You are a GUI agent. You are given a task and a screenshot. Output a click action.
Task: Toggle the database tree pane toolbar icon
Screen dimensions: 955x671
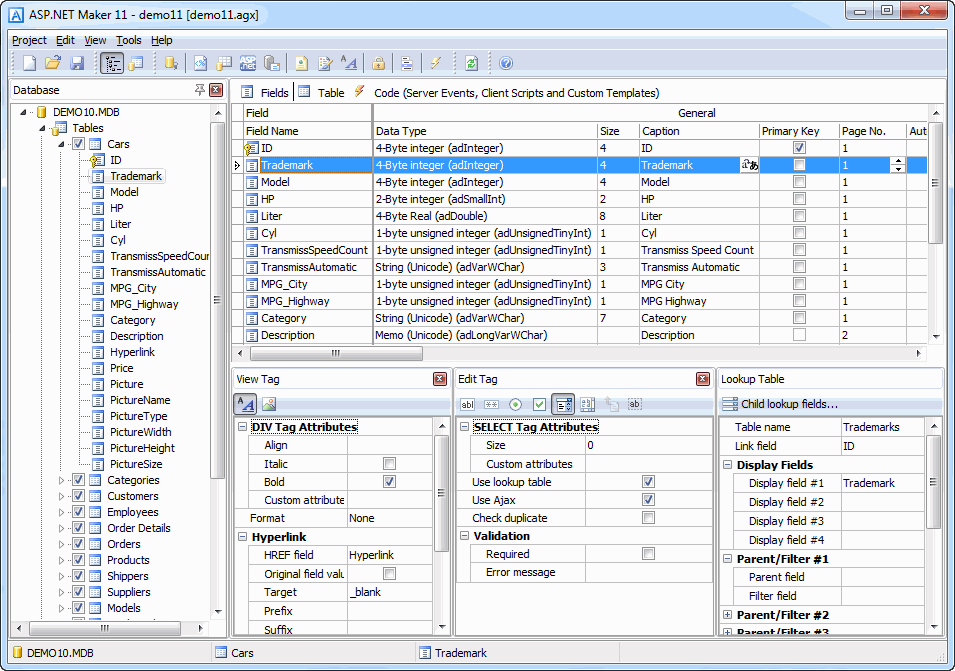tap(112, 63)
